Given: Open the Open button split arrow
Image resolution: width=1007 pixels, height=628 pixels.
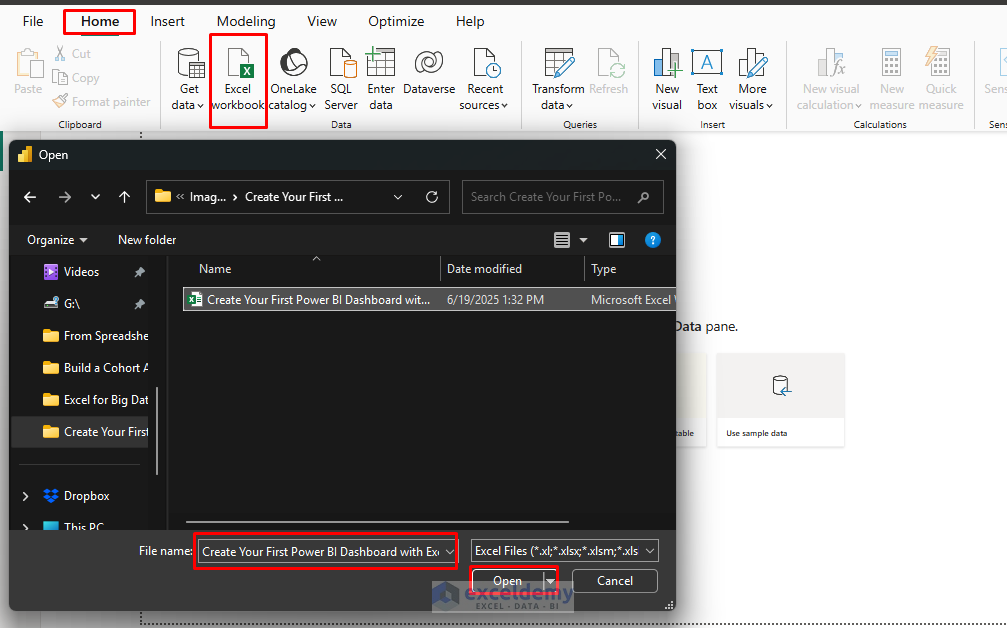Looking at the screenshot, I should pos(550,581).
